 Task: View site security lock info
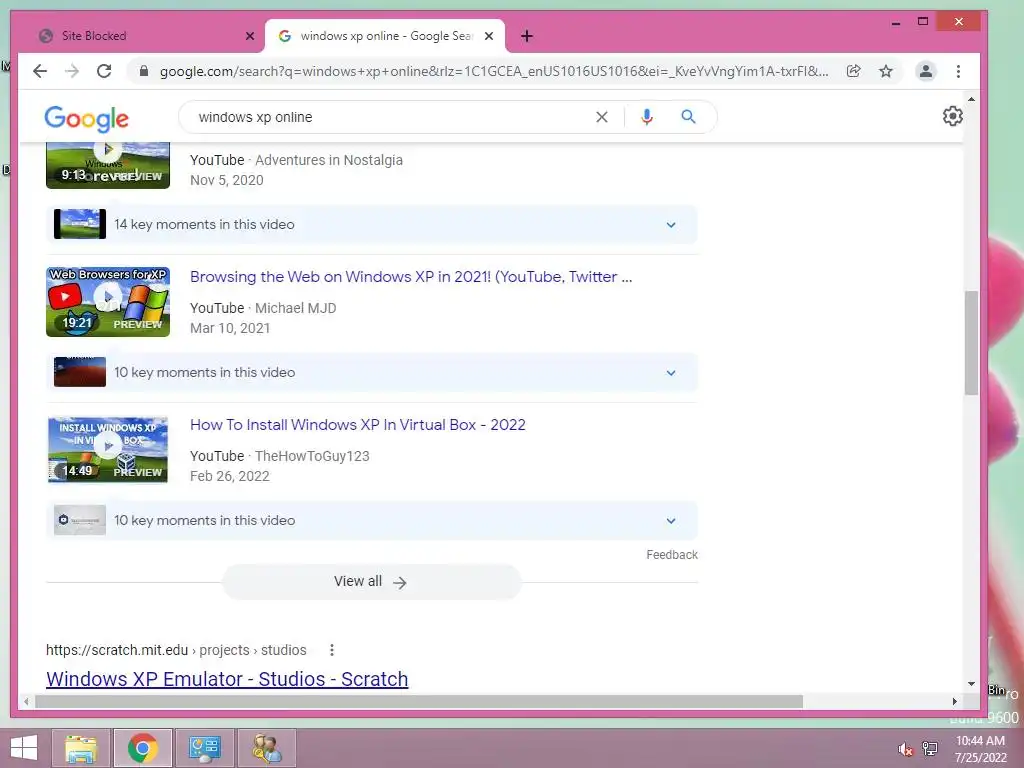click(144, 71)
